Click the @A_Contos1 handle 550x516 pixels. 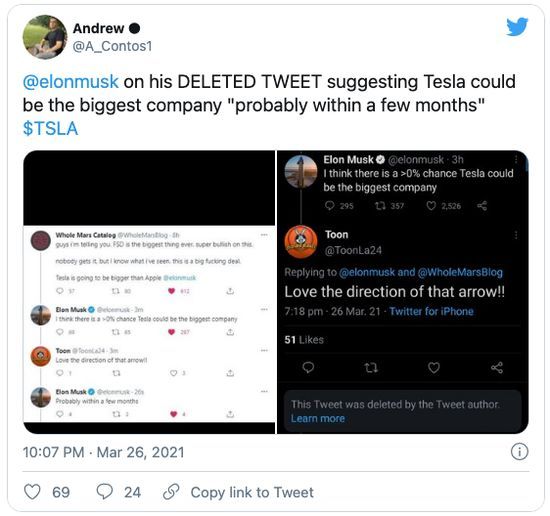pyautogui.click(x=112, y=46)
